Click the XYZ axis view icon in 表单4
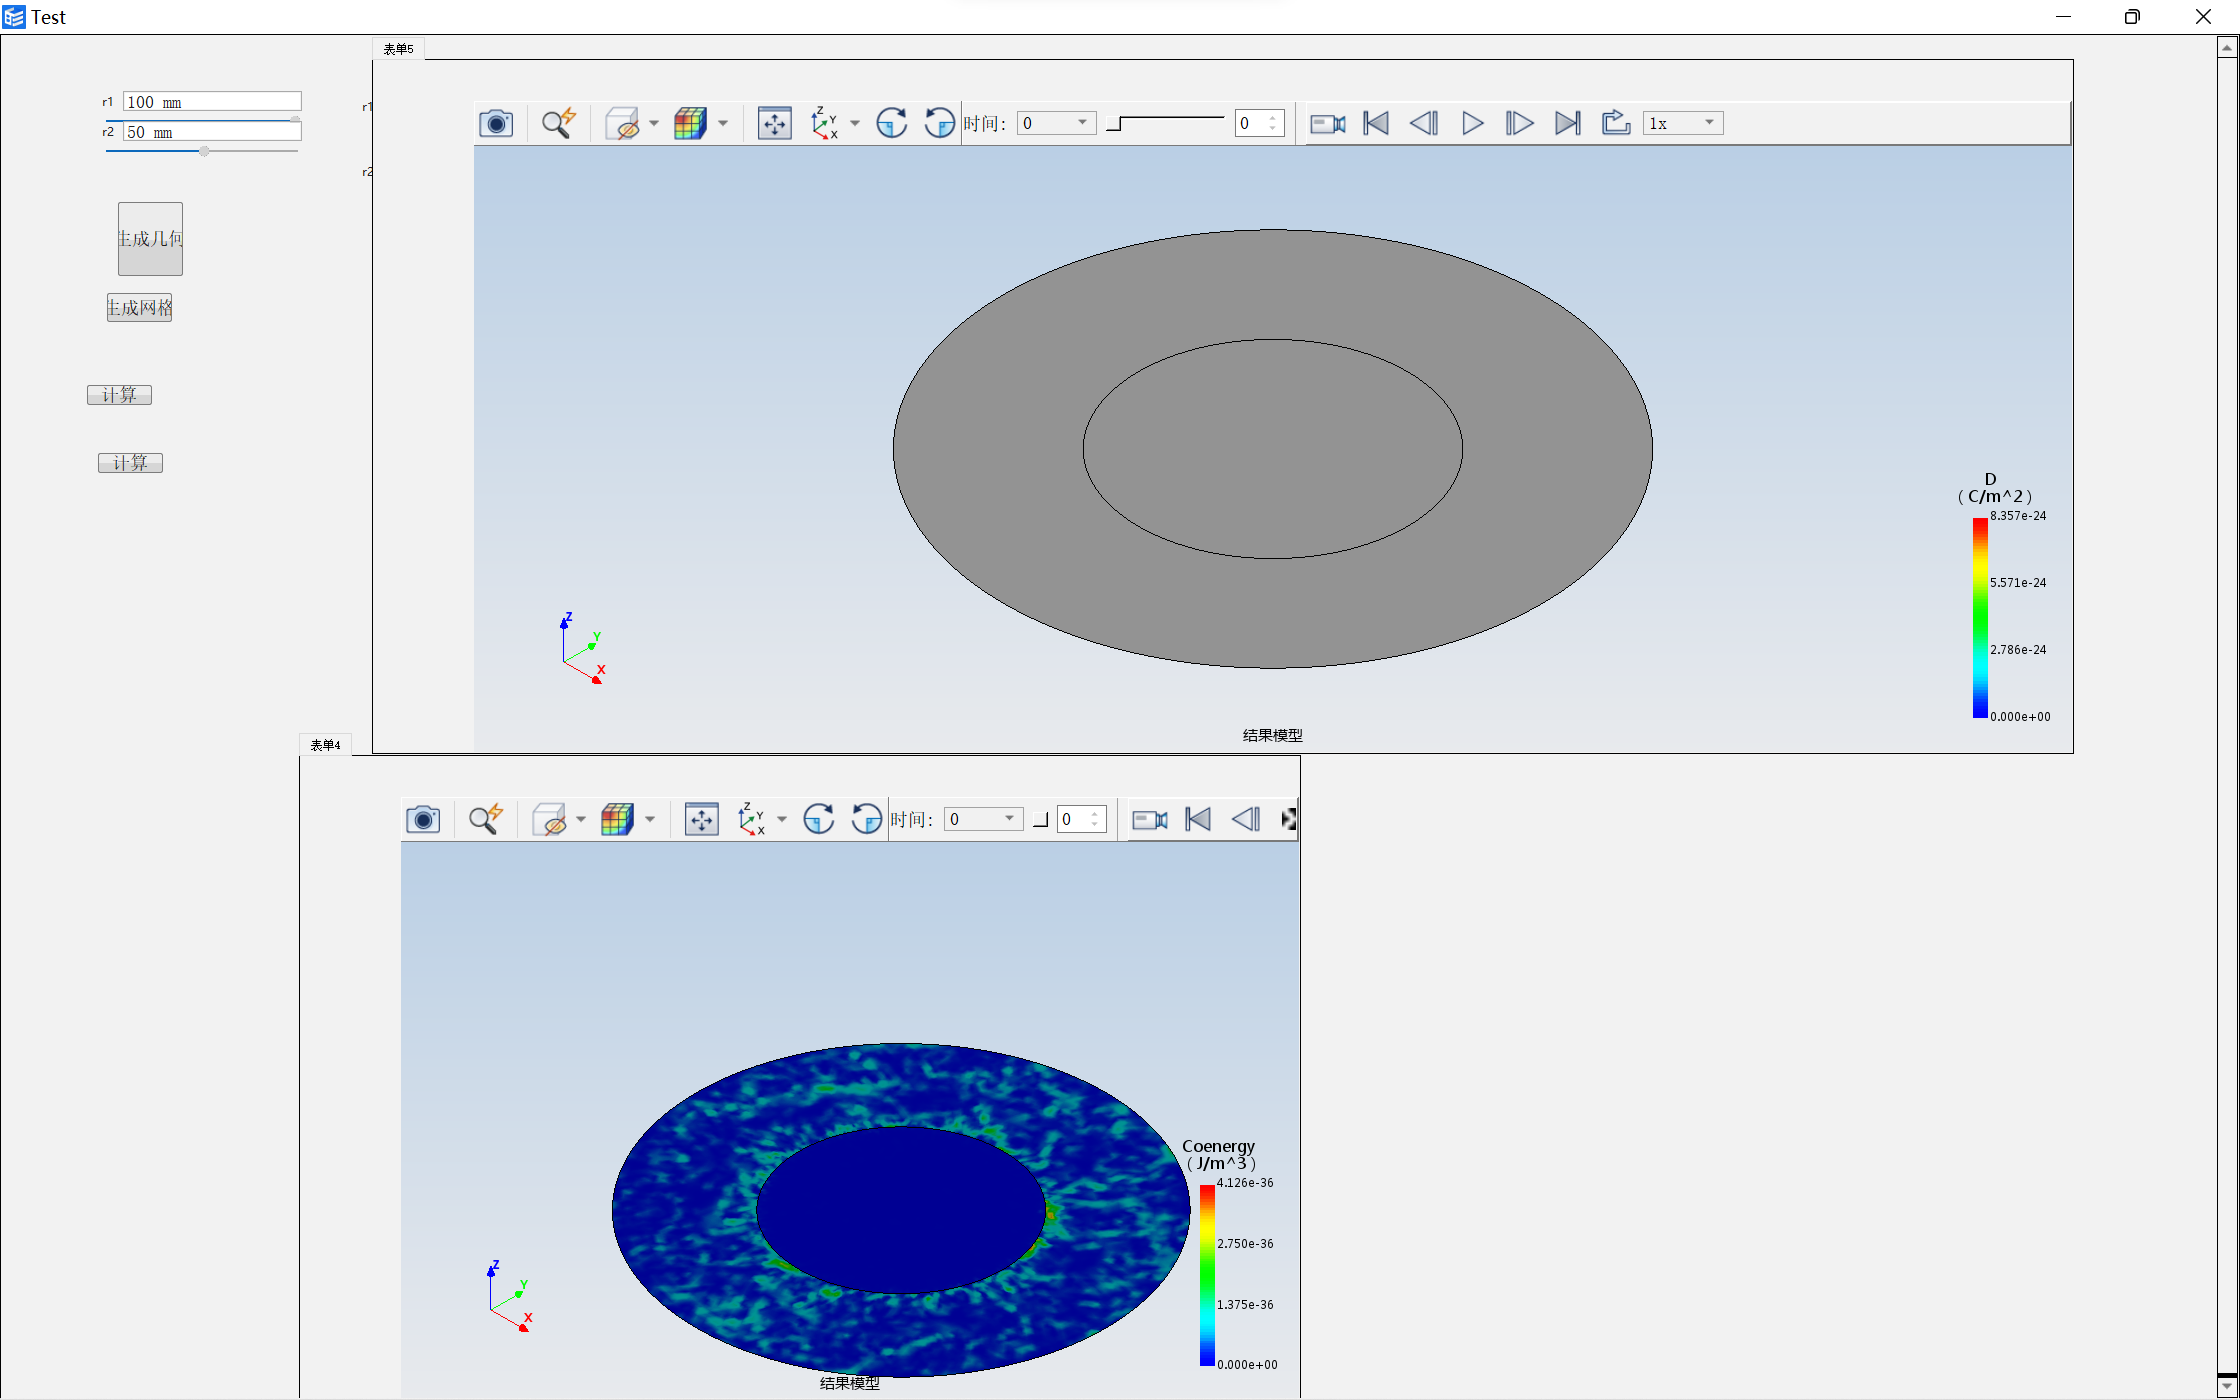The height and width of the screenshot is (1400, 2240). point(751,819)
